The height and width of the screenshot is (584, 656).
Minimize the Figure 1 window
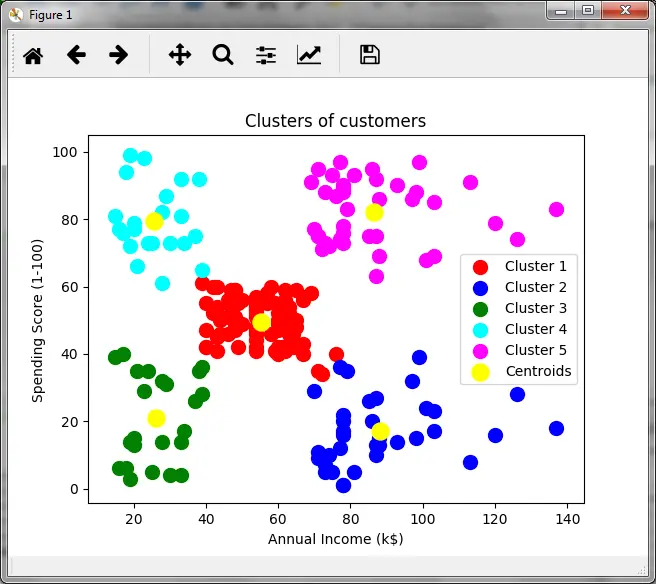pyautogui.click(x=561, y=11)
